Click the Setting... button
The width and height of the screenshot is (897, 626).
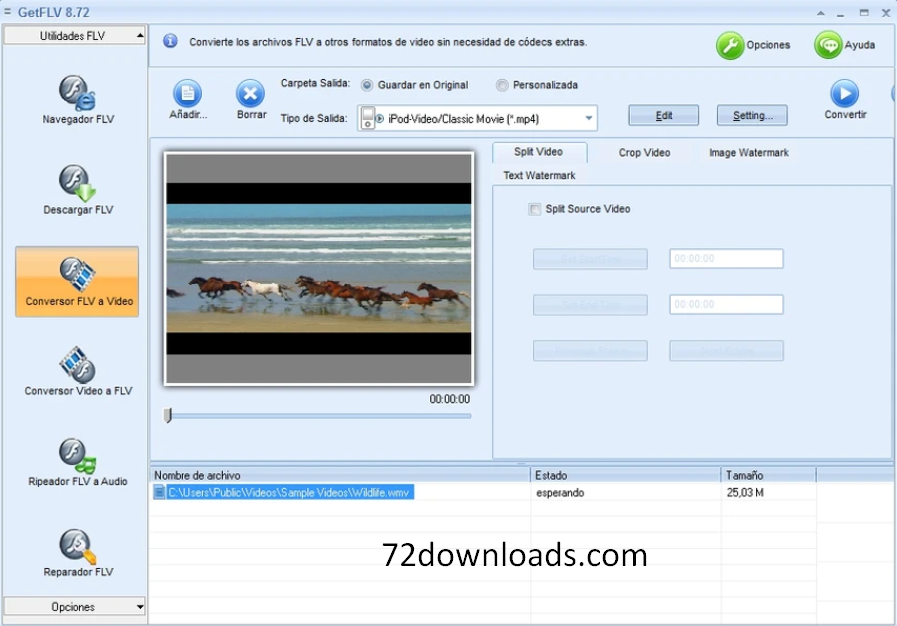click(x=752, y=116)
